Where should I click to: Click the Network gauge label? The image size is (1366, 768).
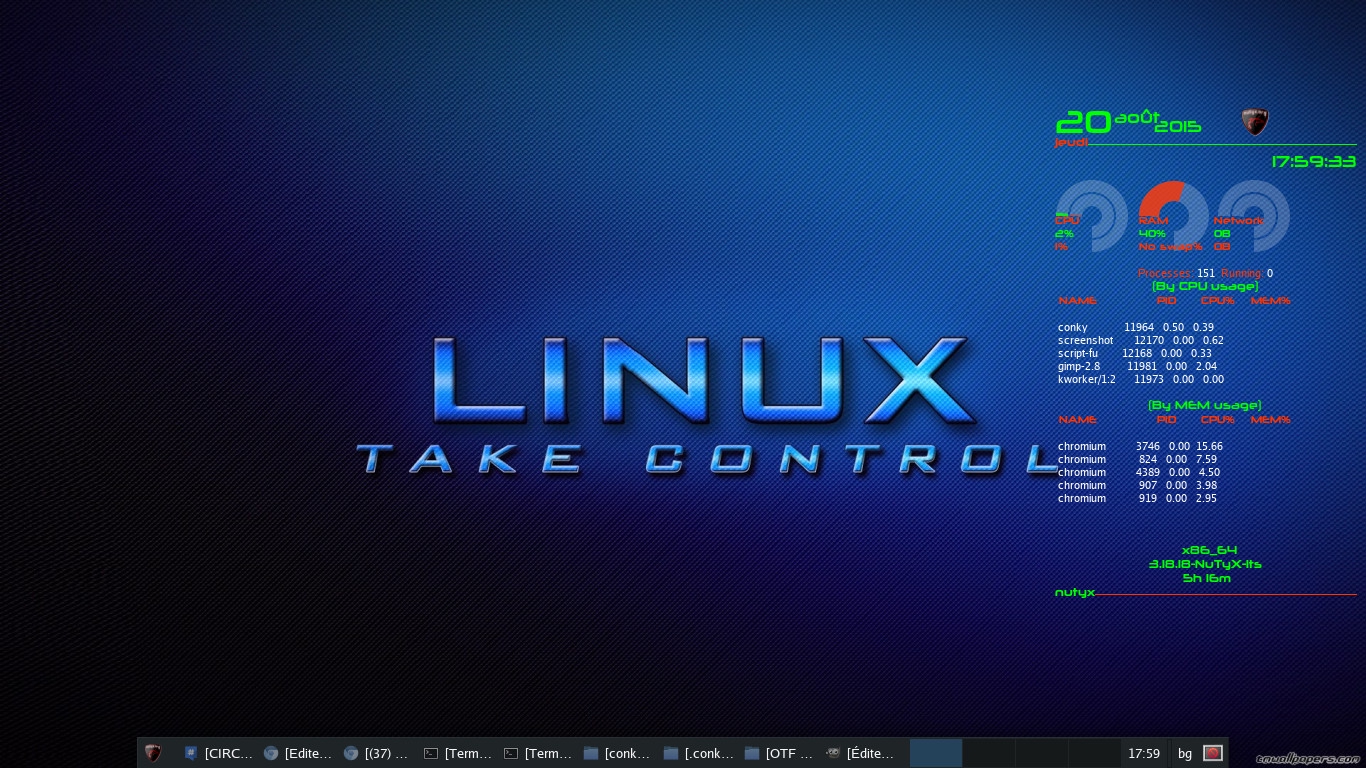[1238, 220]
